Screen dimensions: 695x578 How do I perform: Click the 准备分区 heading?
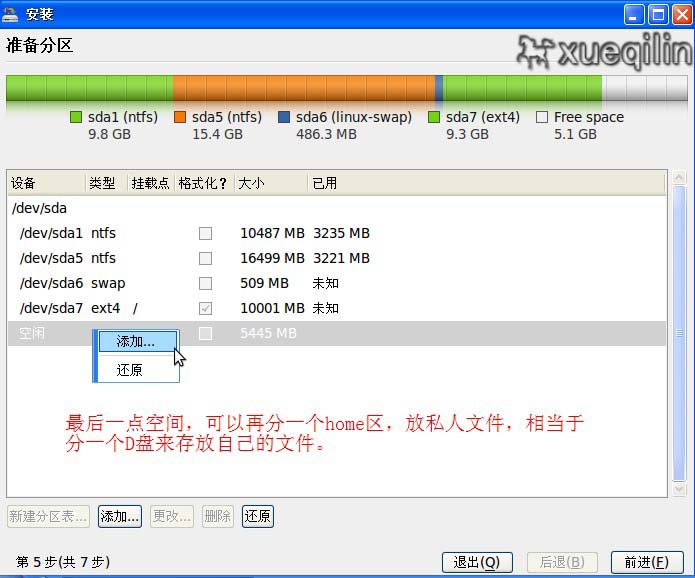39,45
